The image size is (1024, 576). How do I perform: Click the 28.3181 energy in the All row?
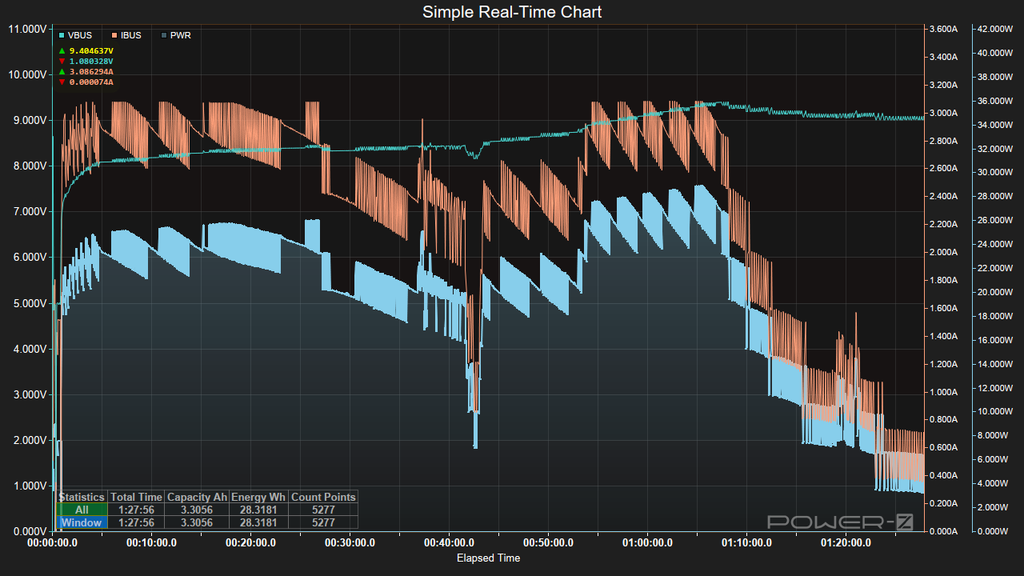click(258, 509)
